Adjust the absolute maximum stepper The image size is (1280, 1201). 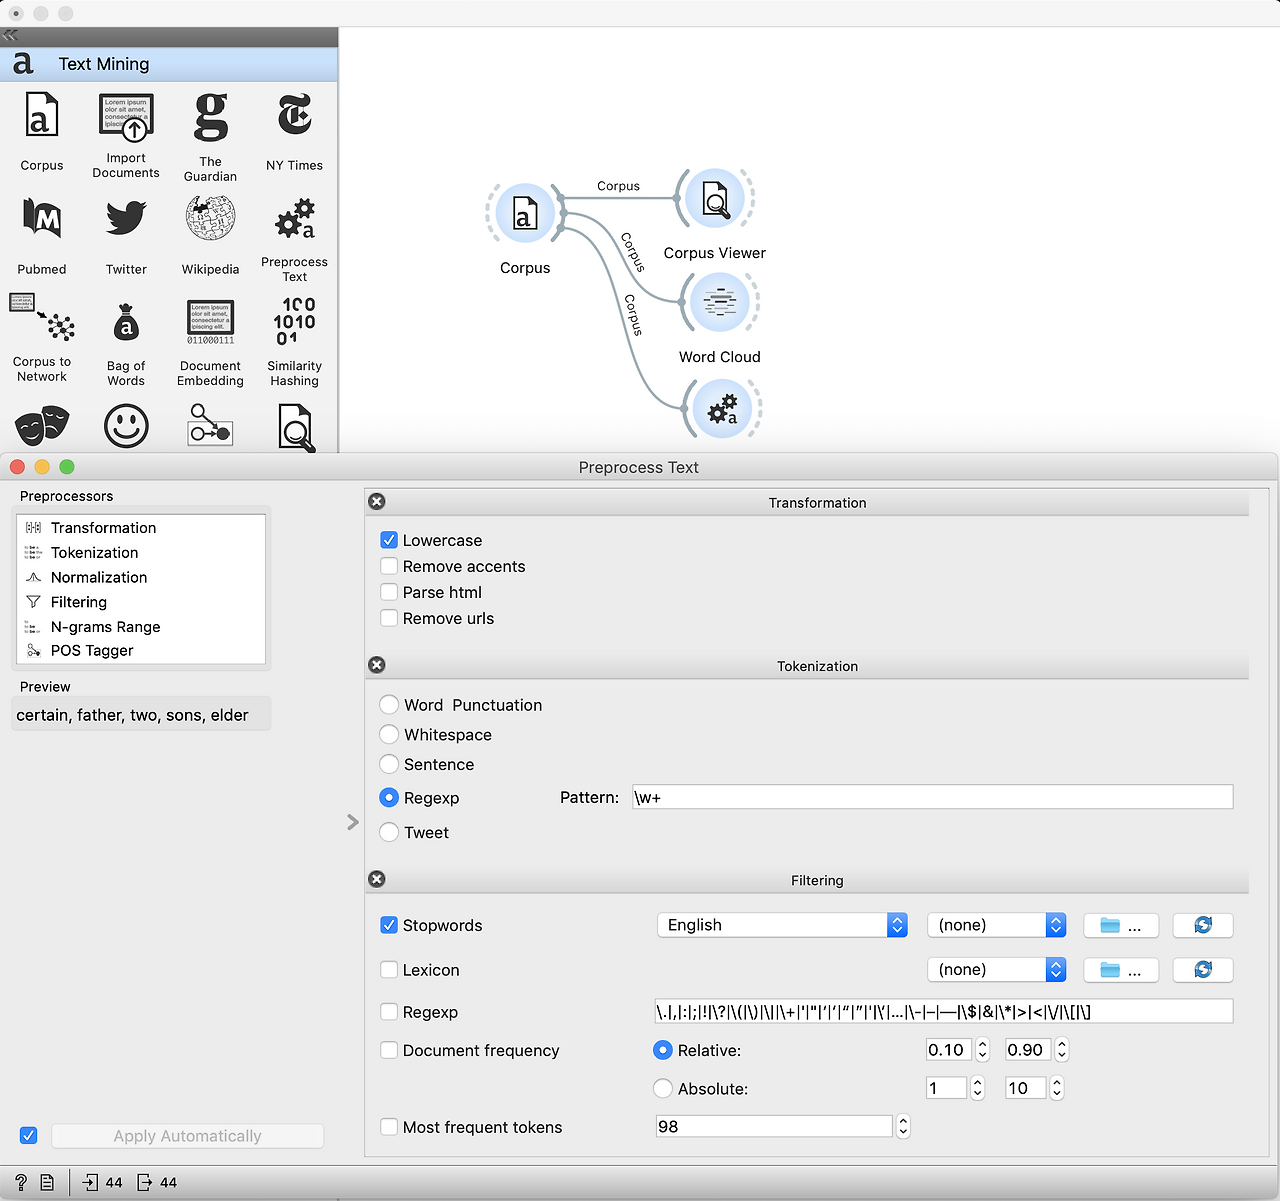1057,1088
